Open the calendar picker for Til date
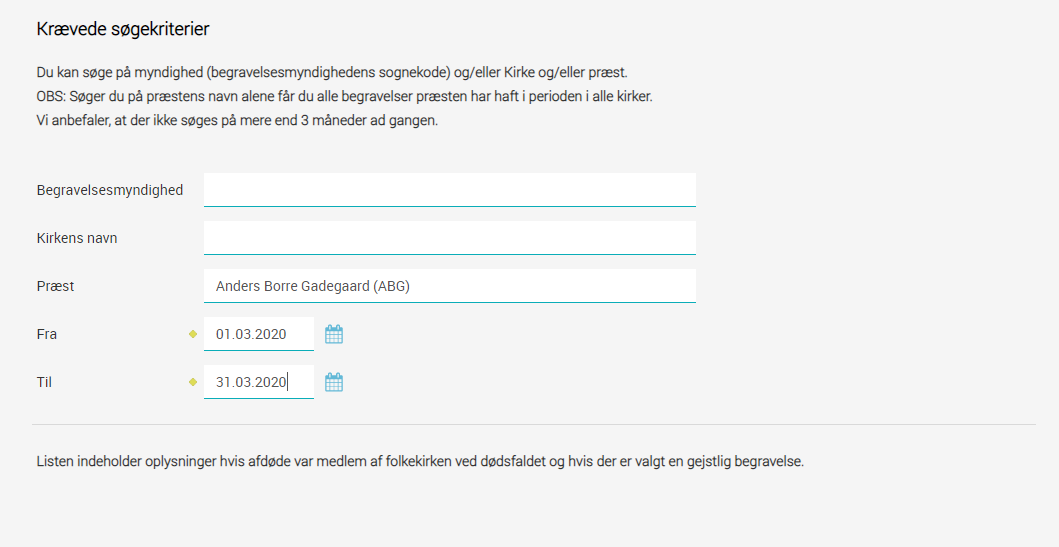 pos(334,382)
